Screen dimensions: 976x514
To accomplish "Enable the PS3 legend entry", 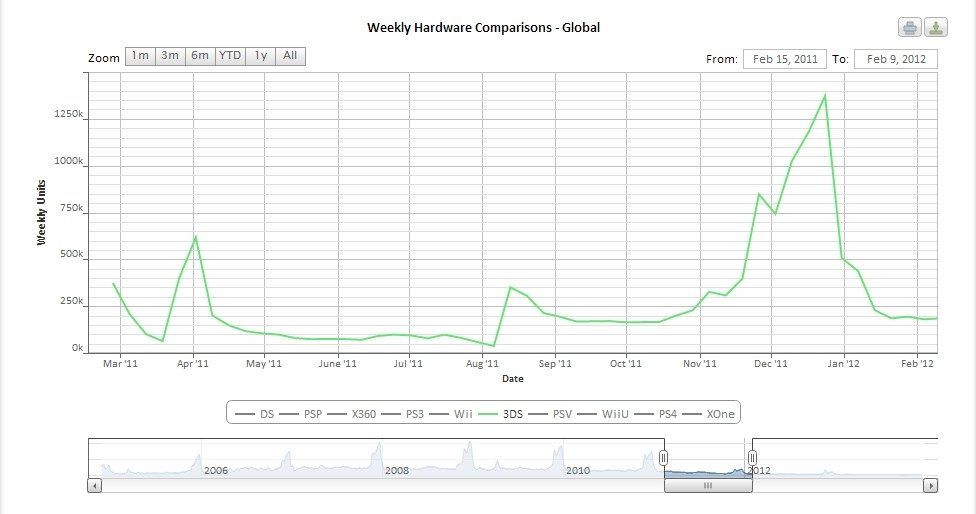I will tap(407, 413).
